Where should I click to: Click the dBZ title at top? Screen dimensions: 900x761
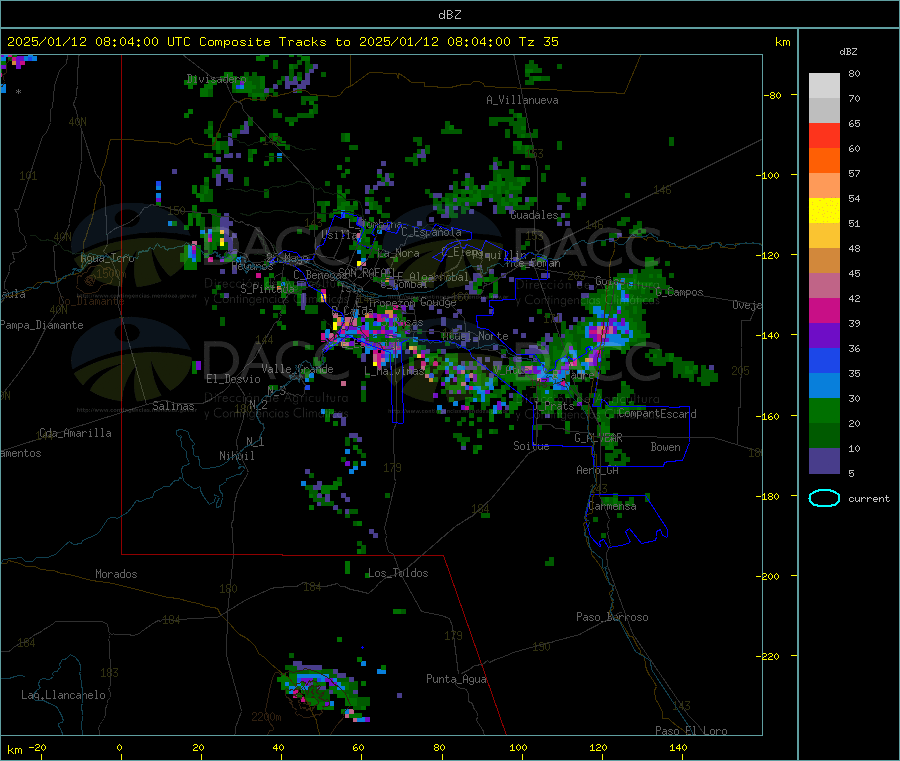click(x=449, y=15)
